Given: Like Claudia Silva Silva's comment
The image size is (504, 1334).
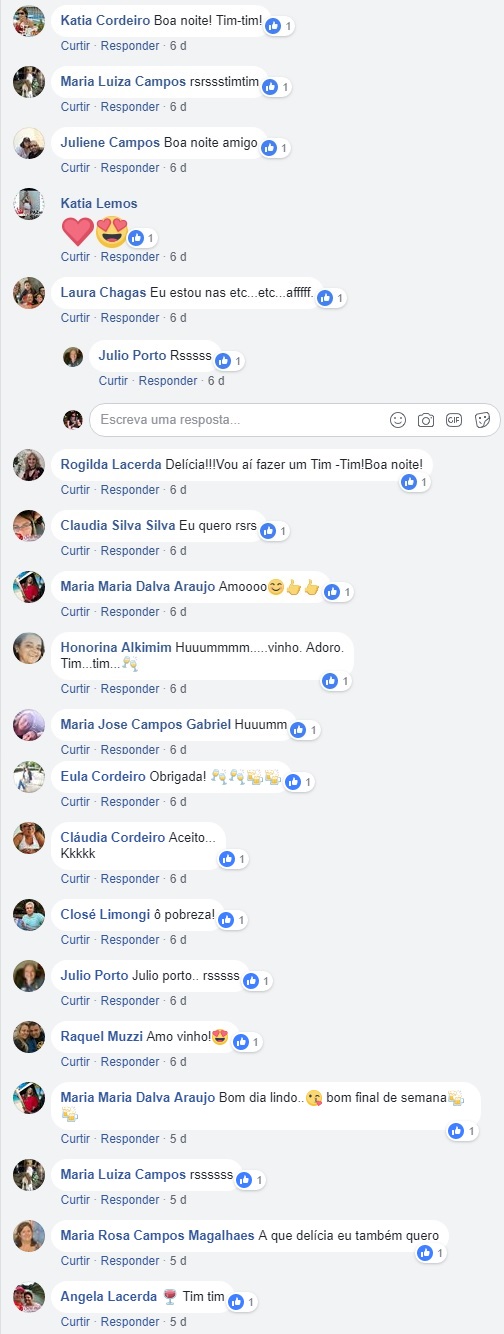Looking at the screenshot, I should click(75, 551).
